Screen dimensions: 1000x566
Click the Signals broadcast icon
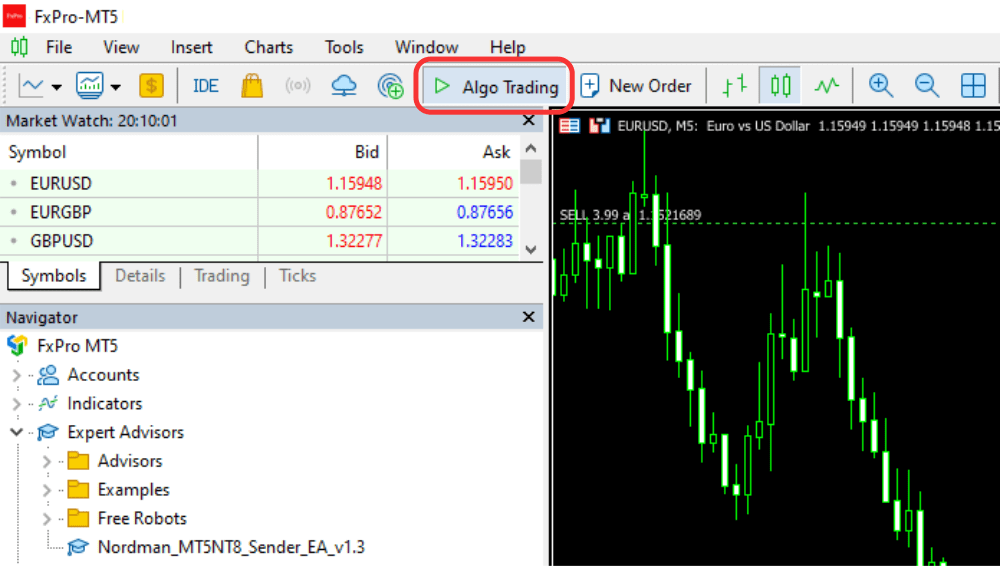coord(298,86)
